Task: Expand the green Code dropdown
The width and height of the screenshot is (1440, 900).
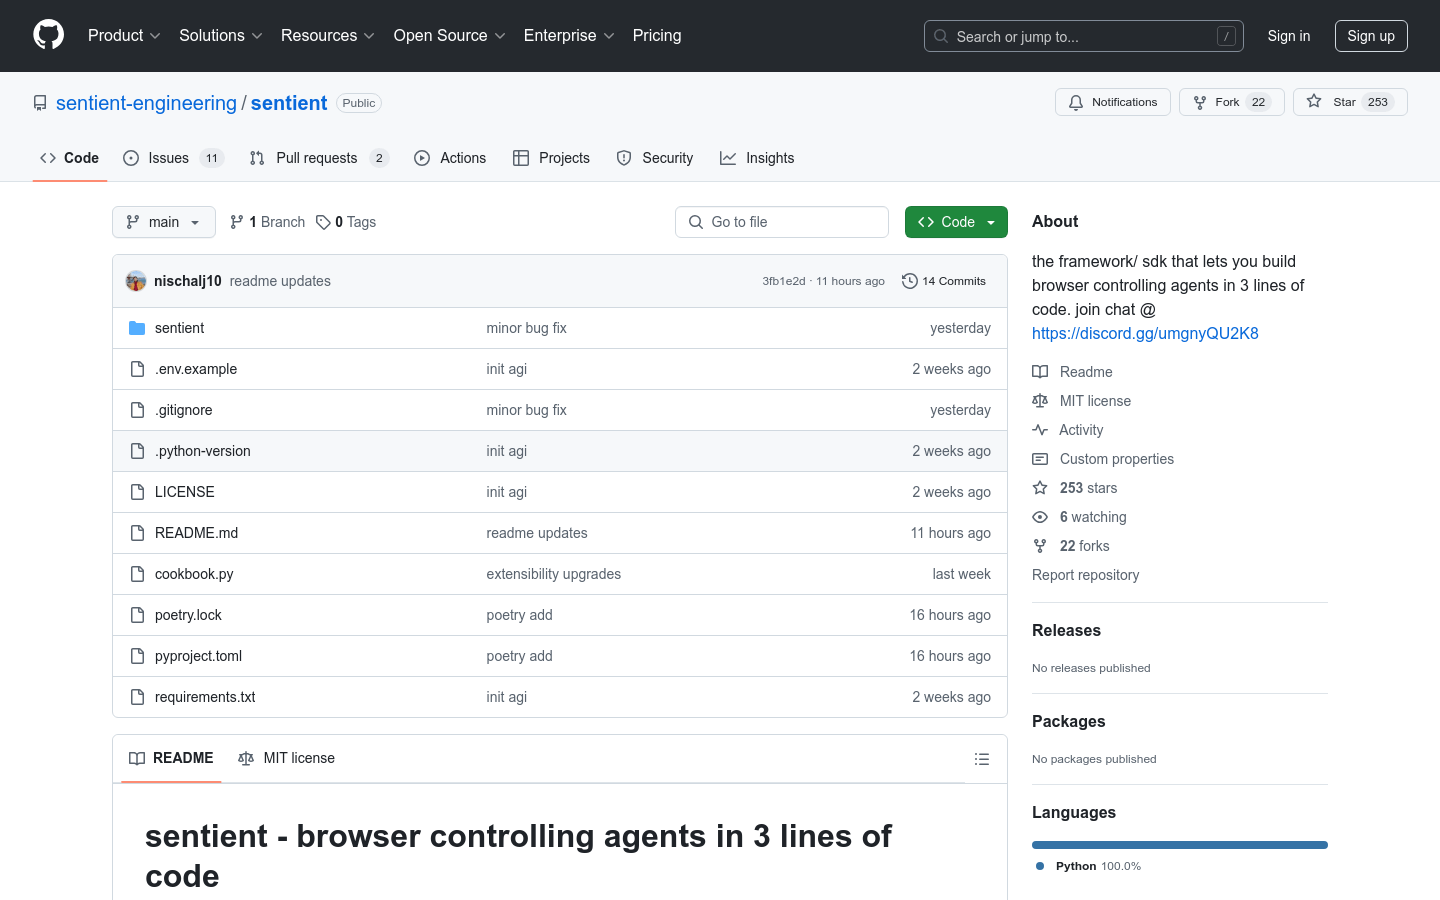Action: (x=955, y=222)
